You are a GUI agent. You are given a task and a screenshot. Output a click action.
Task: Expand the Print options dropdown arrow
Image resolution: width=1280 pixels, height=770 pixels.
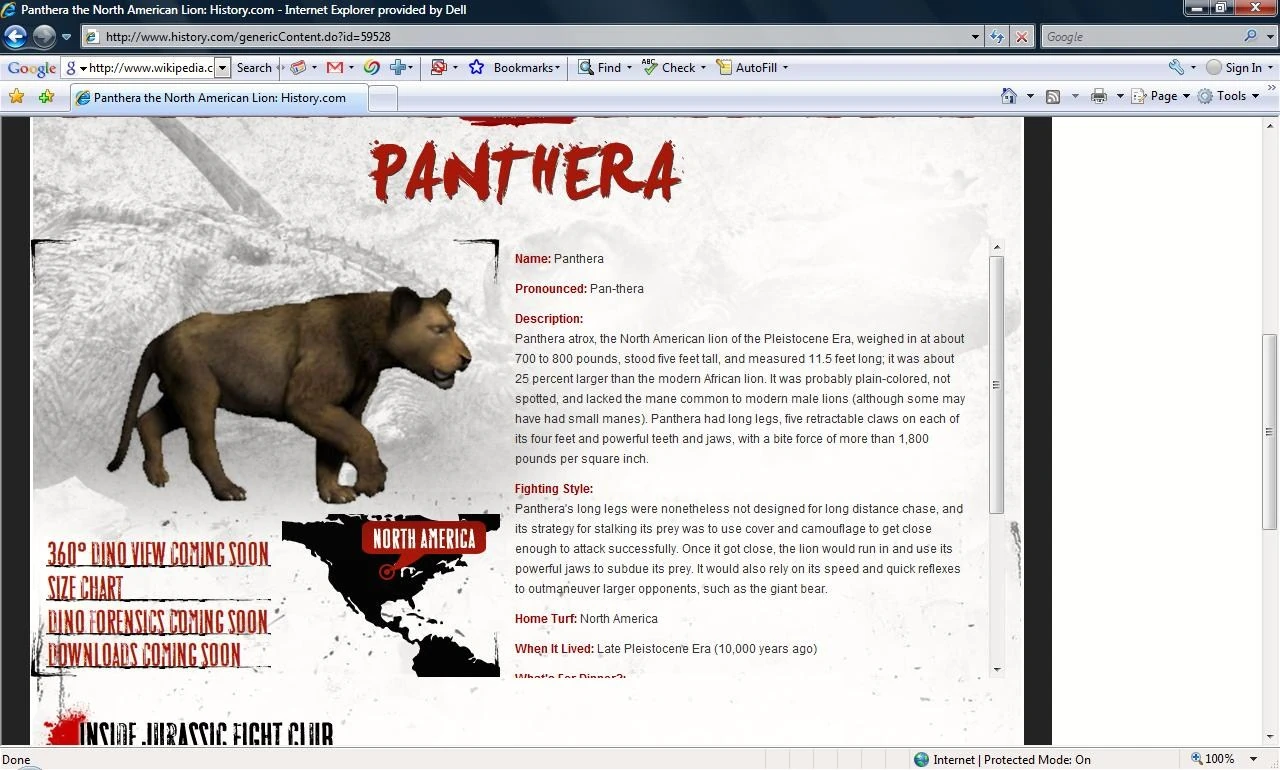coord(1120,96)
